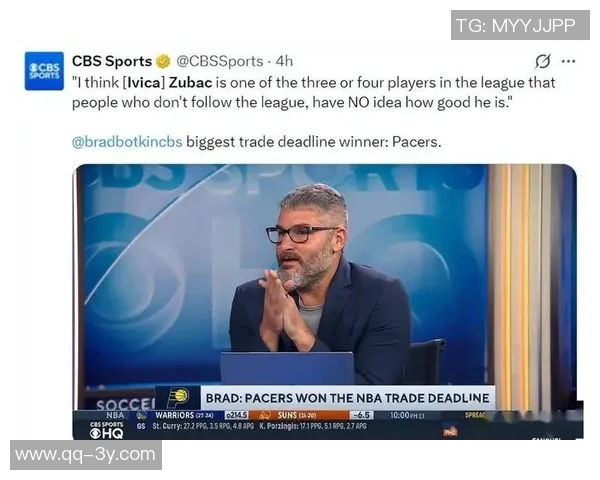Click the Pacers won trade deadline banner

coord(347,398)
